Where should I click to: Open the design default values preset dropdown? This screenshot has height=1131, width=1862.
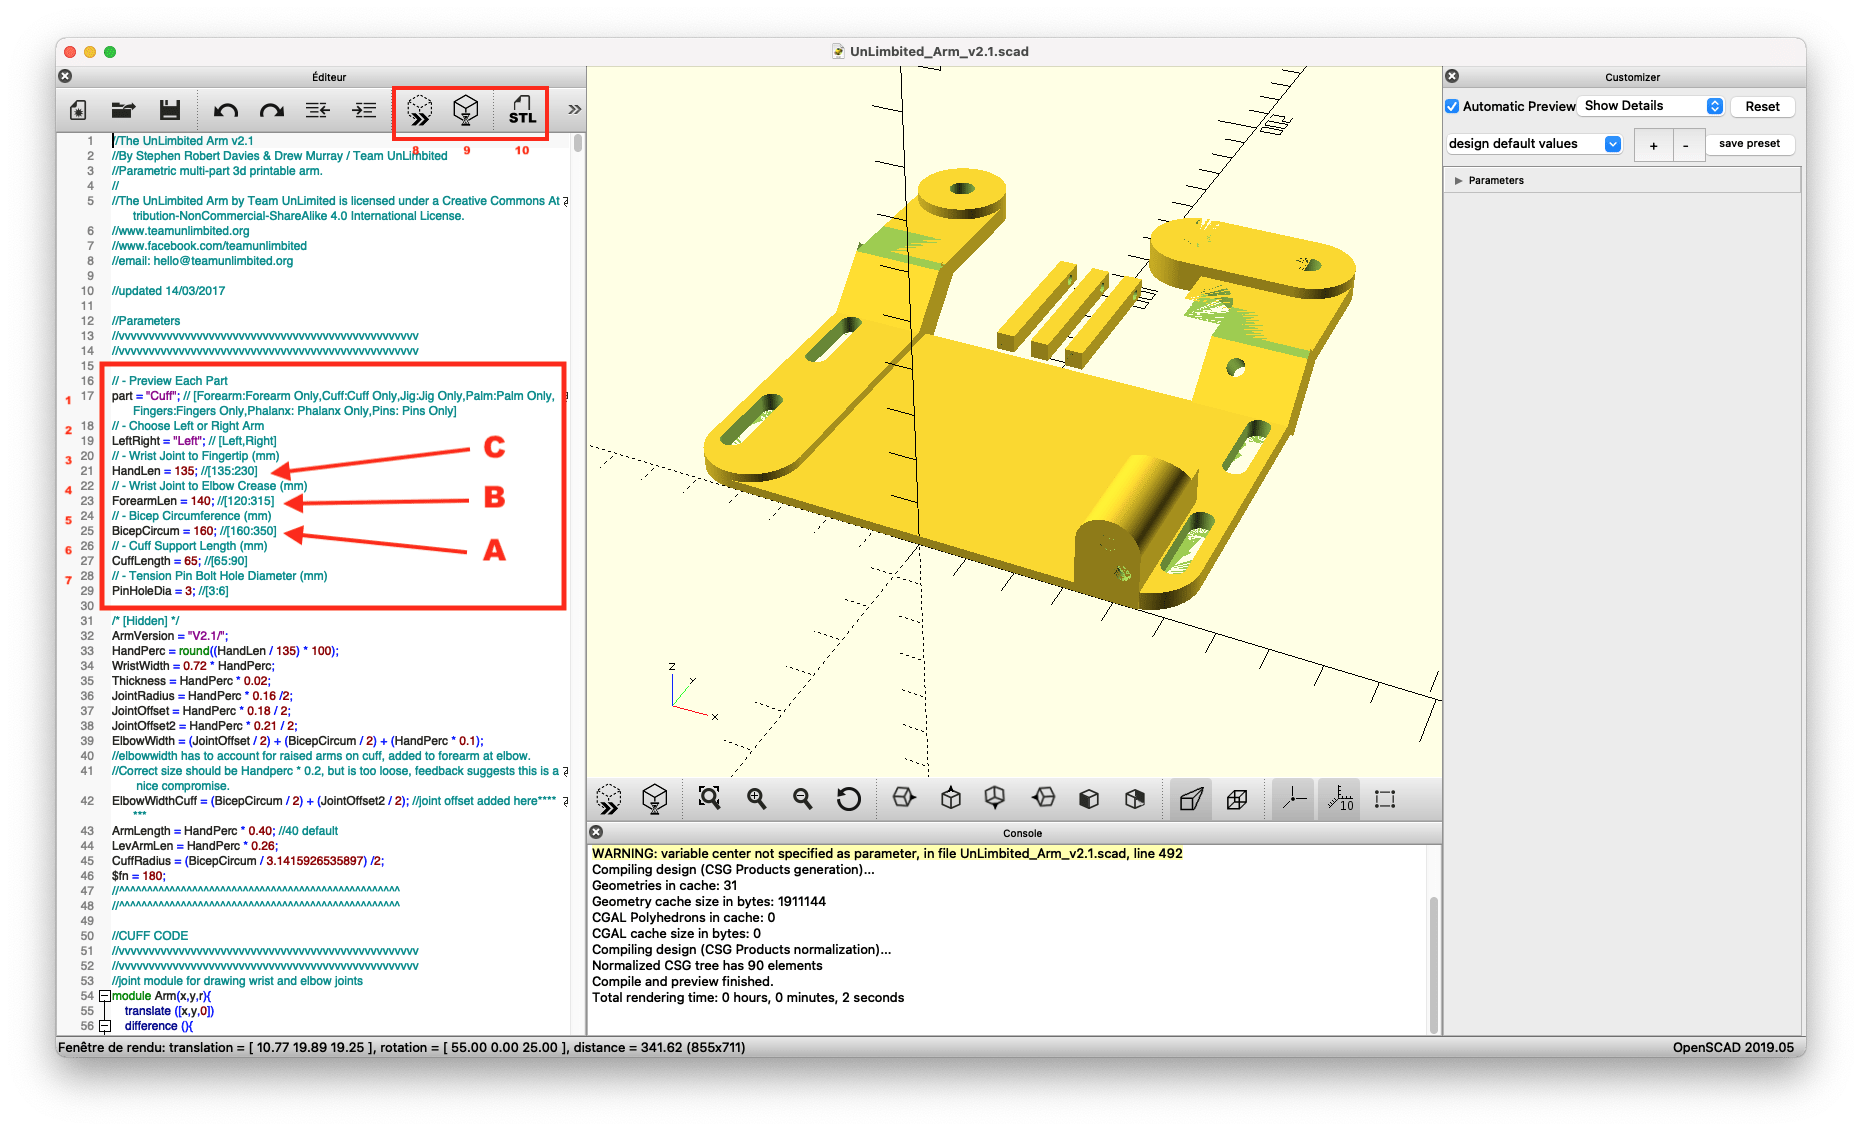click(x=1534, y=144)
